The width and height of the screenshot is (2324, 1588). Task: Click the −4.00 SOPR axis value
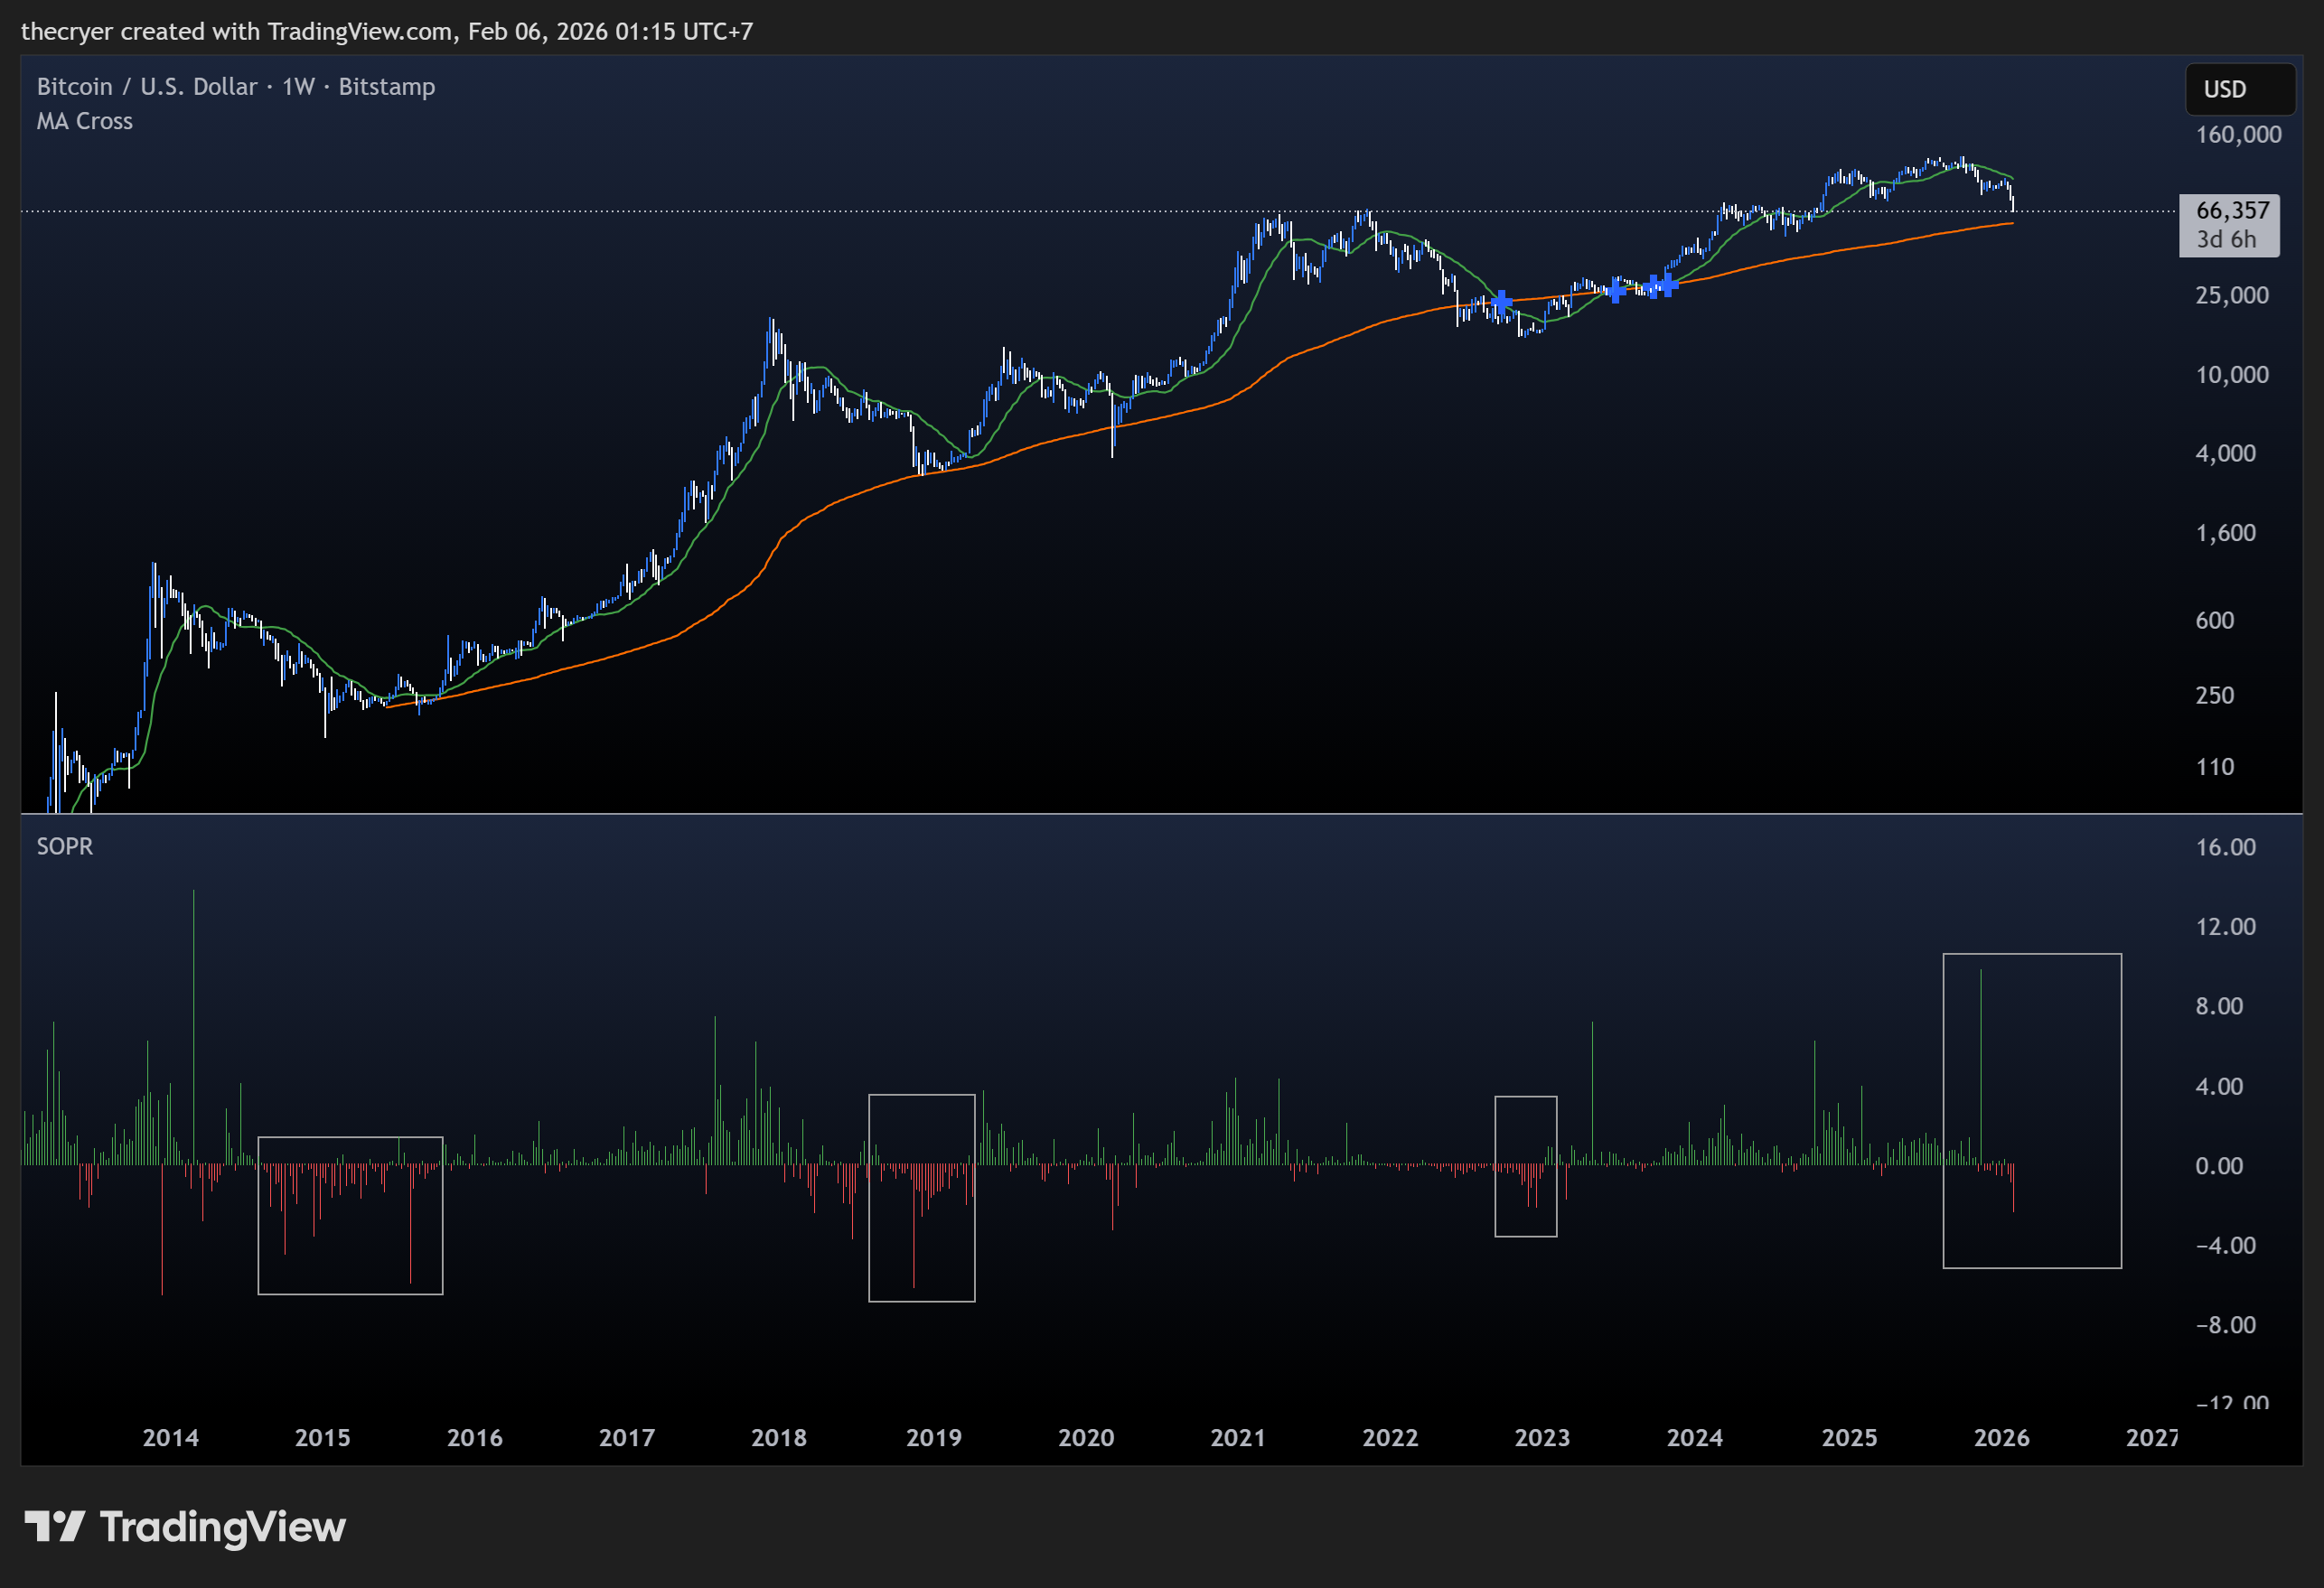(x=2226, y=1245)
